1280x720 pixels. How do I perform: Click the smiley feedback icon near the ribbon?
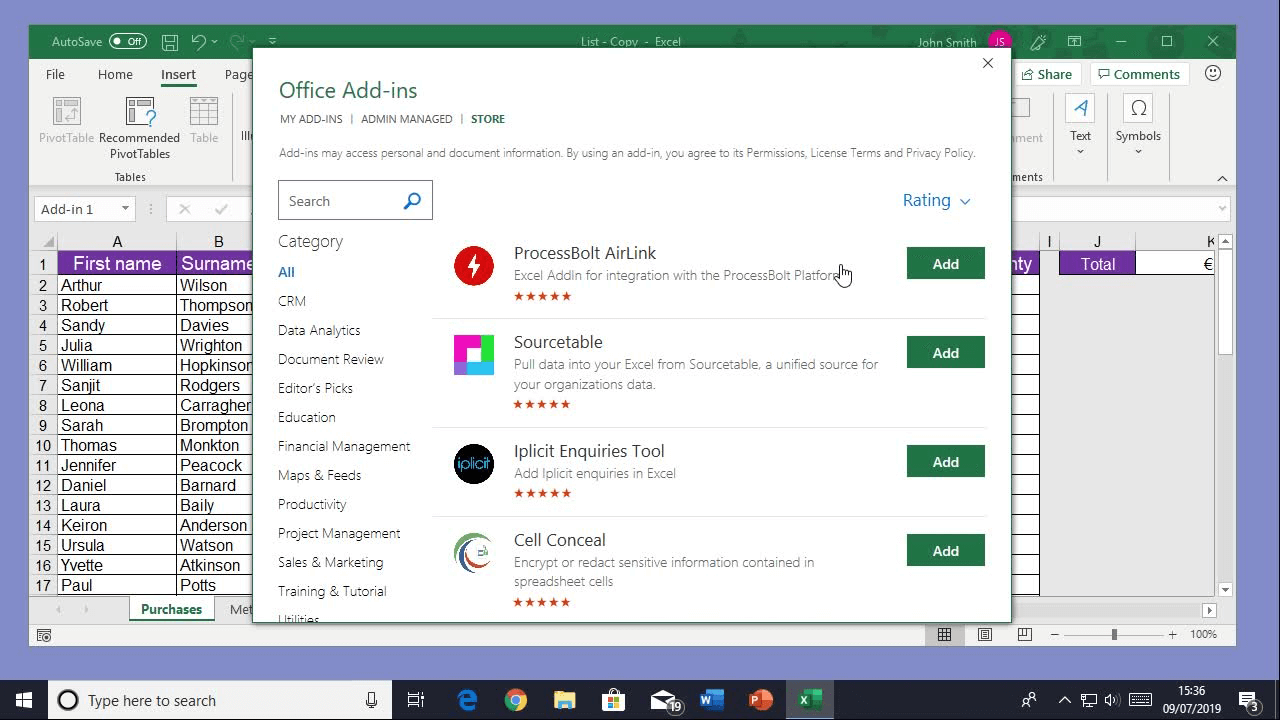(x=1213, y=73)
